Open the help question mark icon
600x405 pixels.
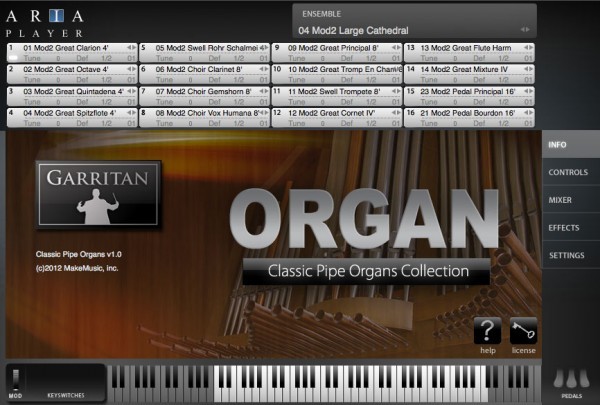click(488, 330)
